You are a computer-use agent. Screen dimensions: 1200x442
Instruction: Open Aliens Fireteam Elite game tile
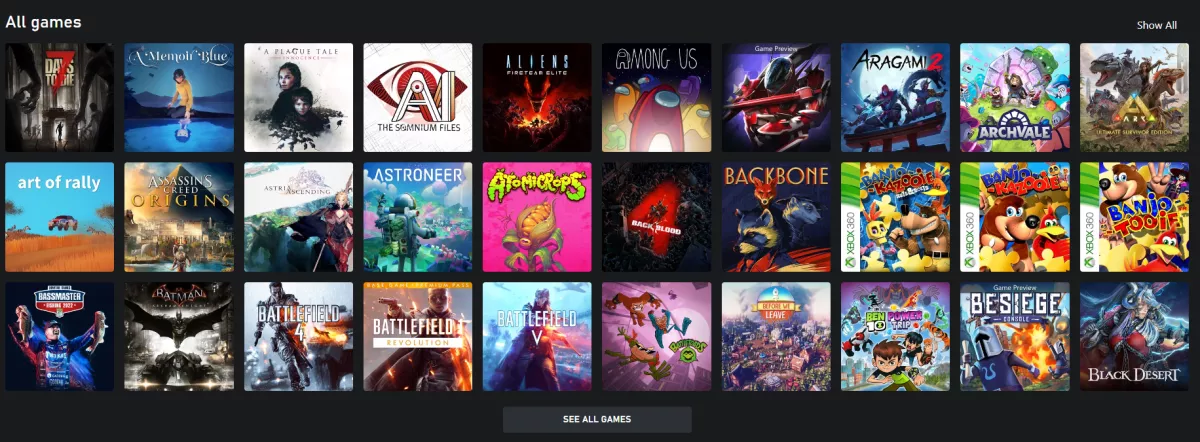pyautogui.click(x=537, y=97)
